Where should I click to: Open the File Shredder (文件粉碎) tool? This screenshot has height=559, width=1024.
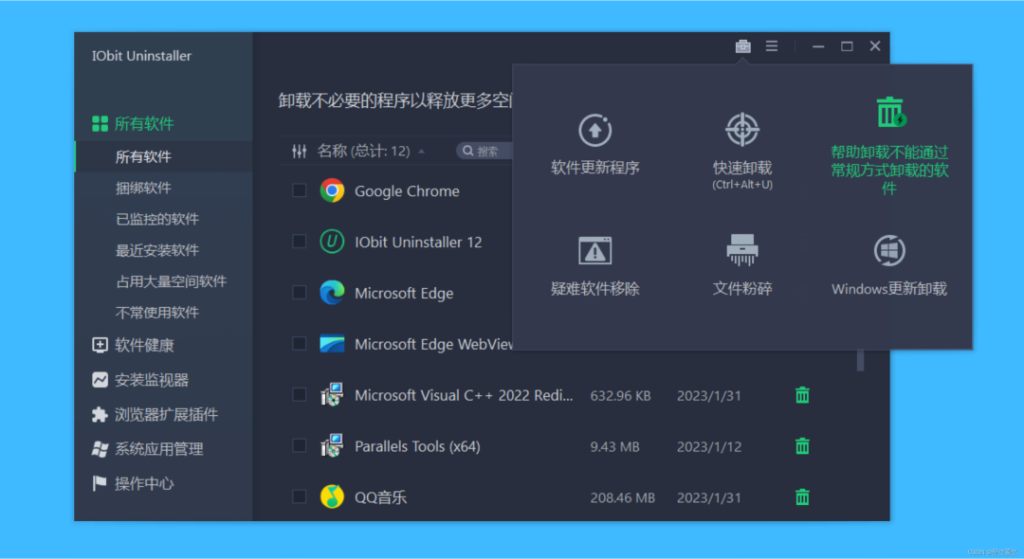[742, 264]
